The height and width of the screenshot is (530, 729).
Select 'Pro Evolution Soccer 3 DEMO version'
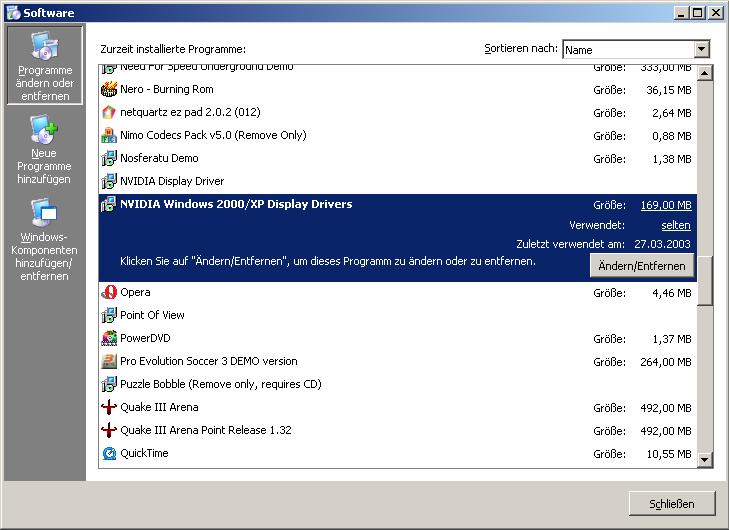(398, 361)
